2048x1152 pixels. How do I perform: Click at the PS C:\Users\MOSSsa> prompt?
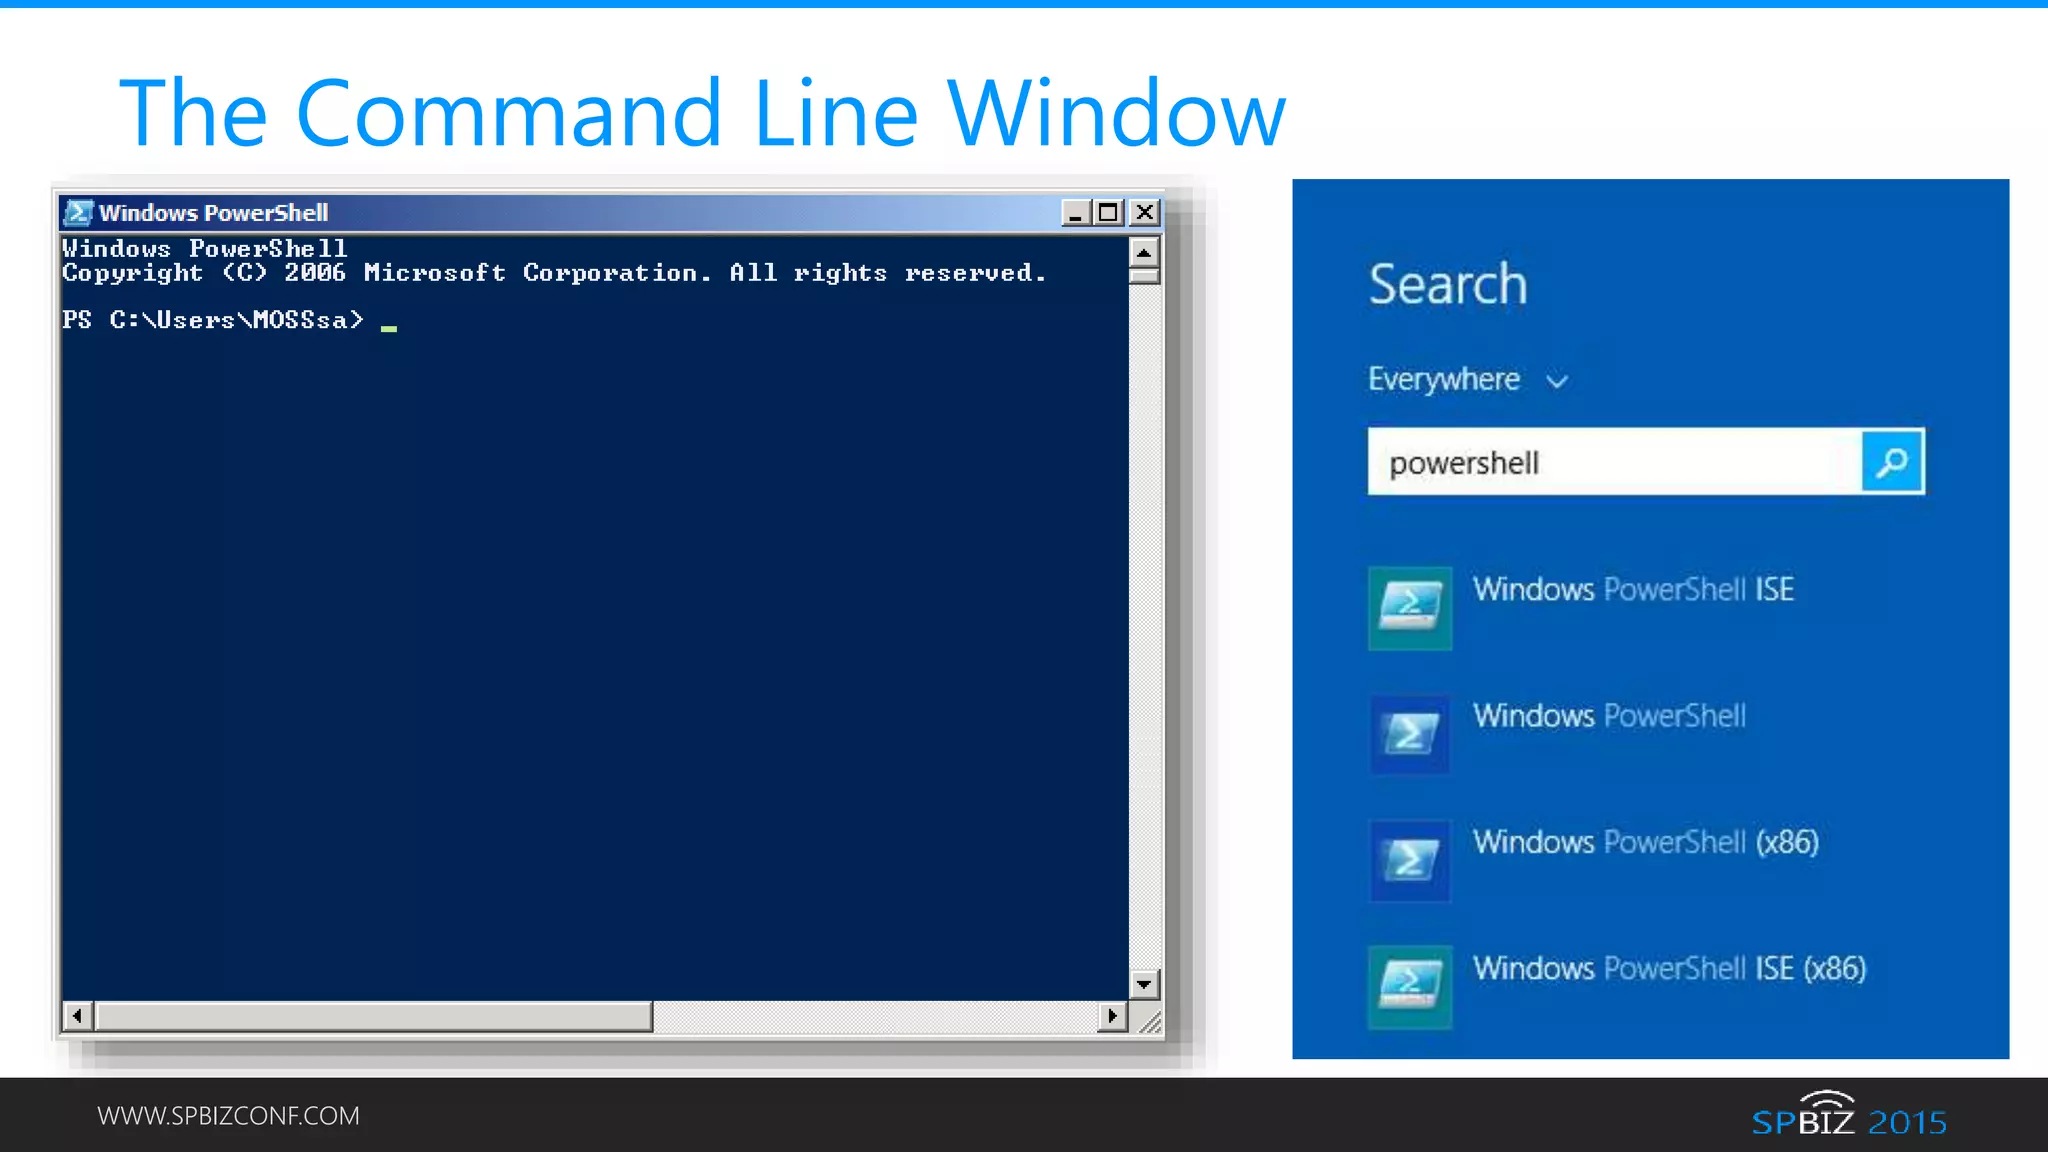pos(213,320)
